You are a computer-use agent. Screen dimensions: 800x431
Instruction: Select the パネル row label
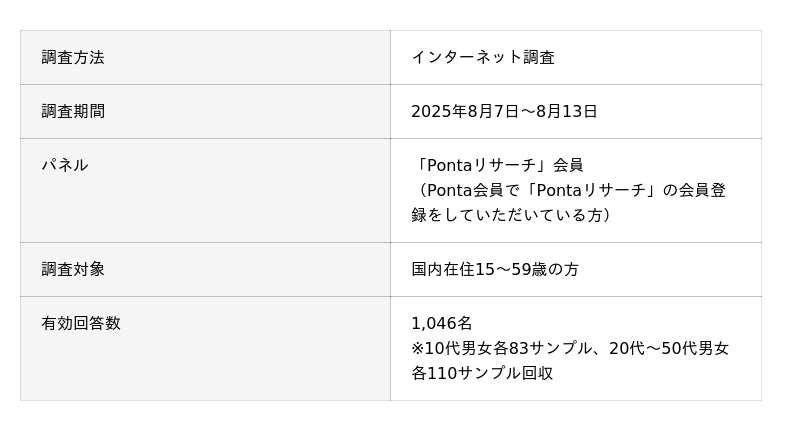[65, 166]
